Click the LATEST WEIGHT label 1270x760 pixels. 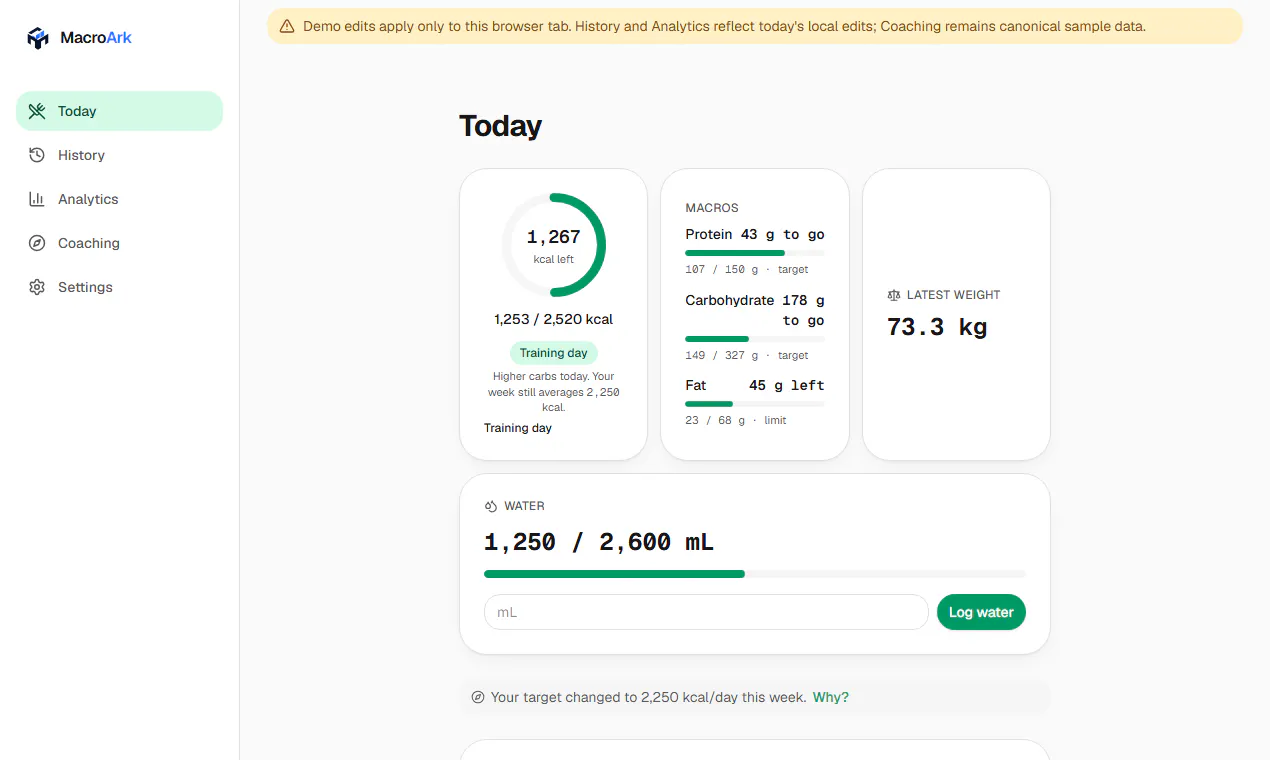point(953,295)
